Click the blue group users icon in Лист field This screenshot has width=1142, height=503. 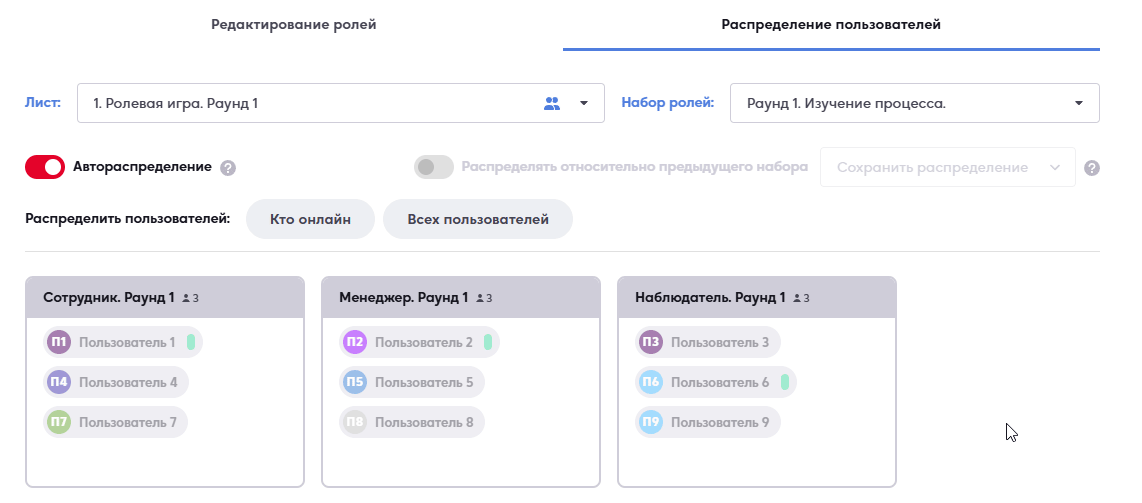[x=552, y=103]
